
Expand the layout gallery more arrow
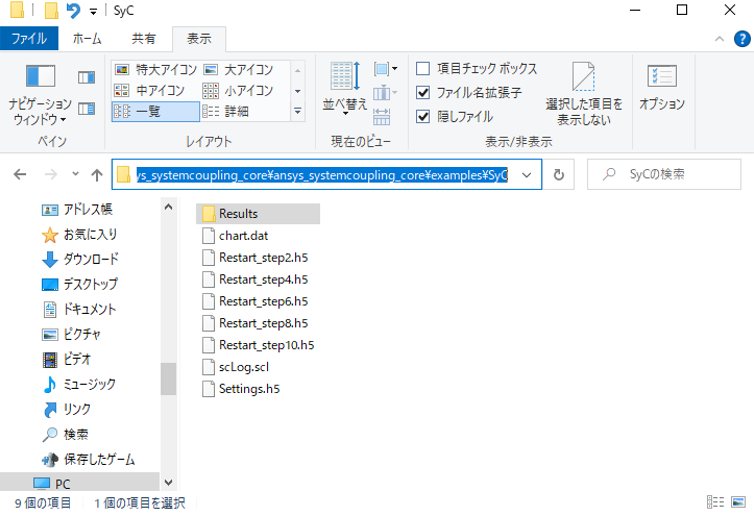tap(297, 111)
